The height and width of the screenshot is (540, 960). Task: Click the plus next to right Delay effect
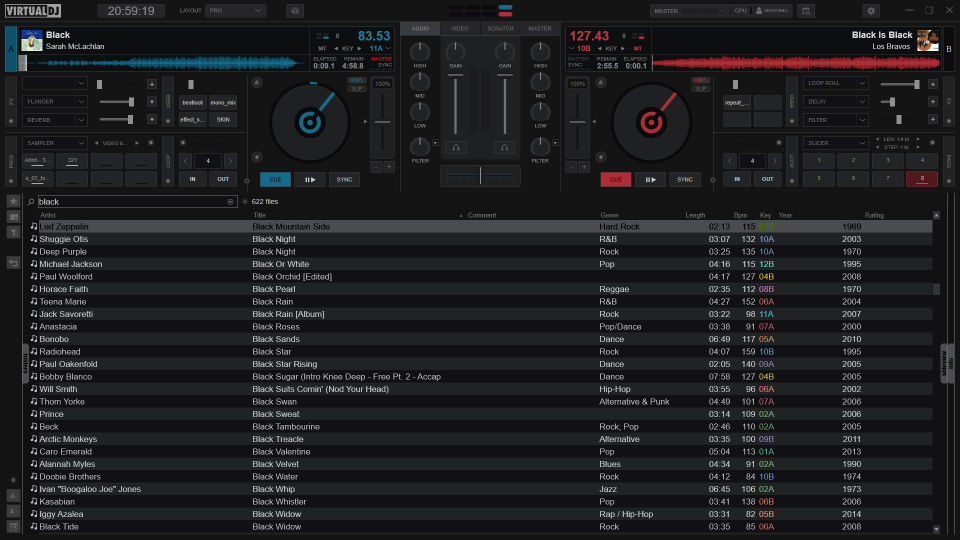tap(932, 102)
